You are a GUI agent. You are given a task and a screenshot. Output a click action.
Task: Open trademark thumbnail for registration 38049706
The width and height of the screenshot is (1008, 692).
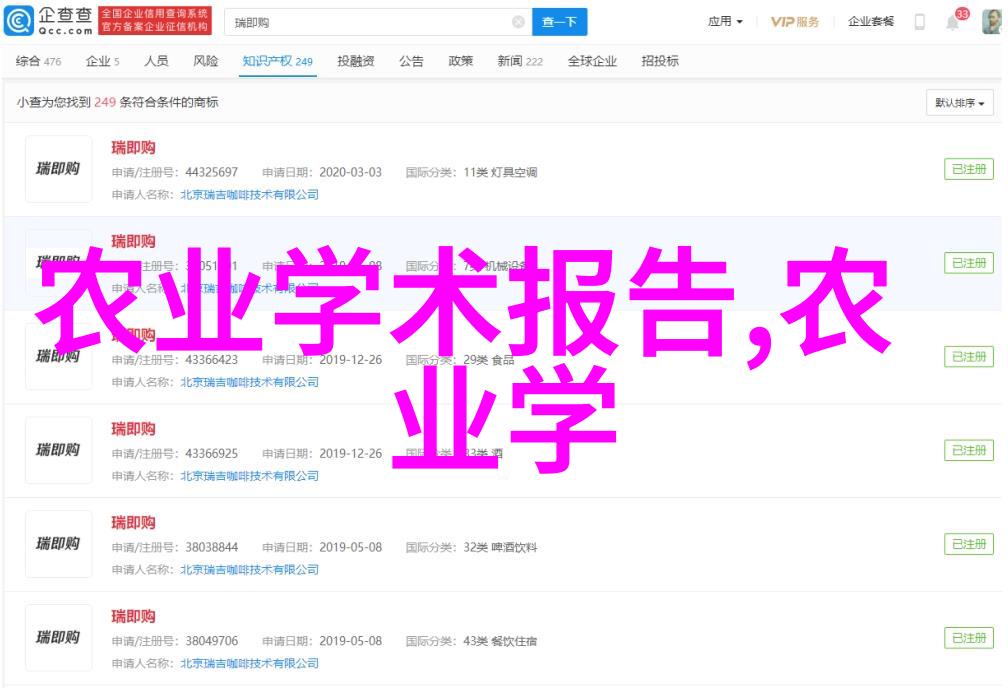pos(58,638)
